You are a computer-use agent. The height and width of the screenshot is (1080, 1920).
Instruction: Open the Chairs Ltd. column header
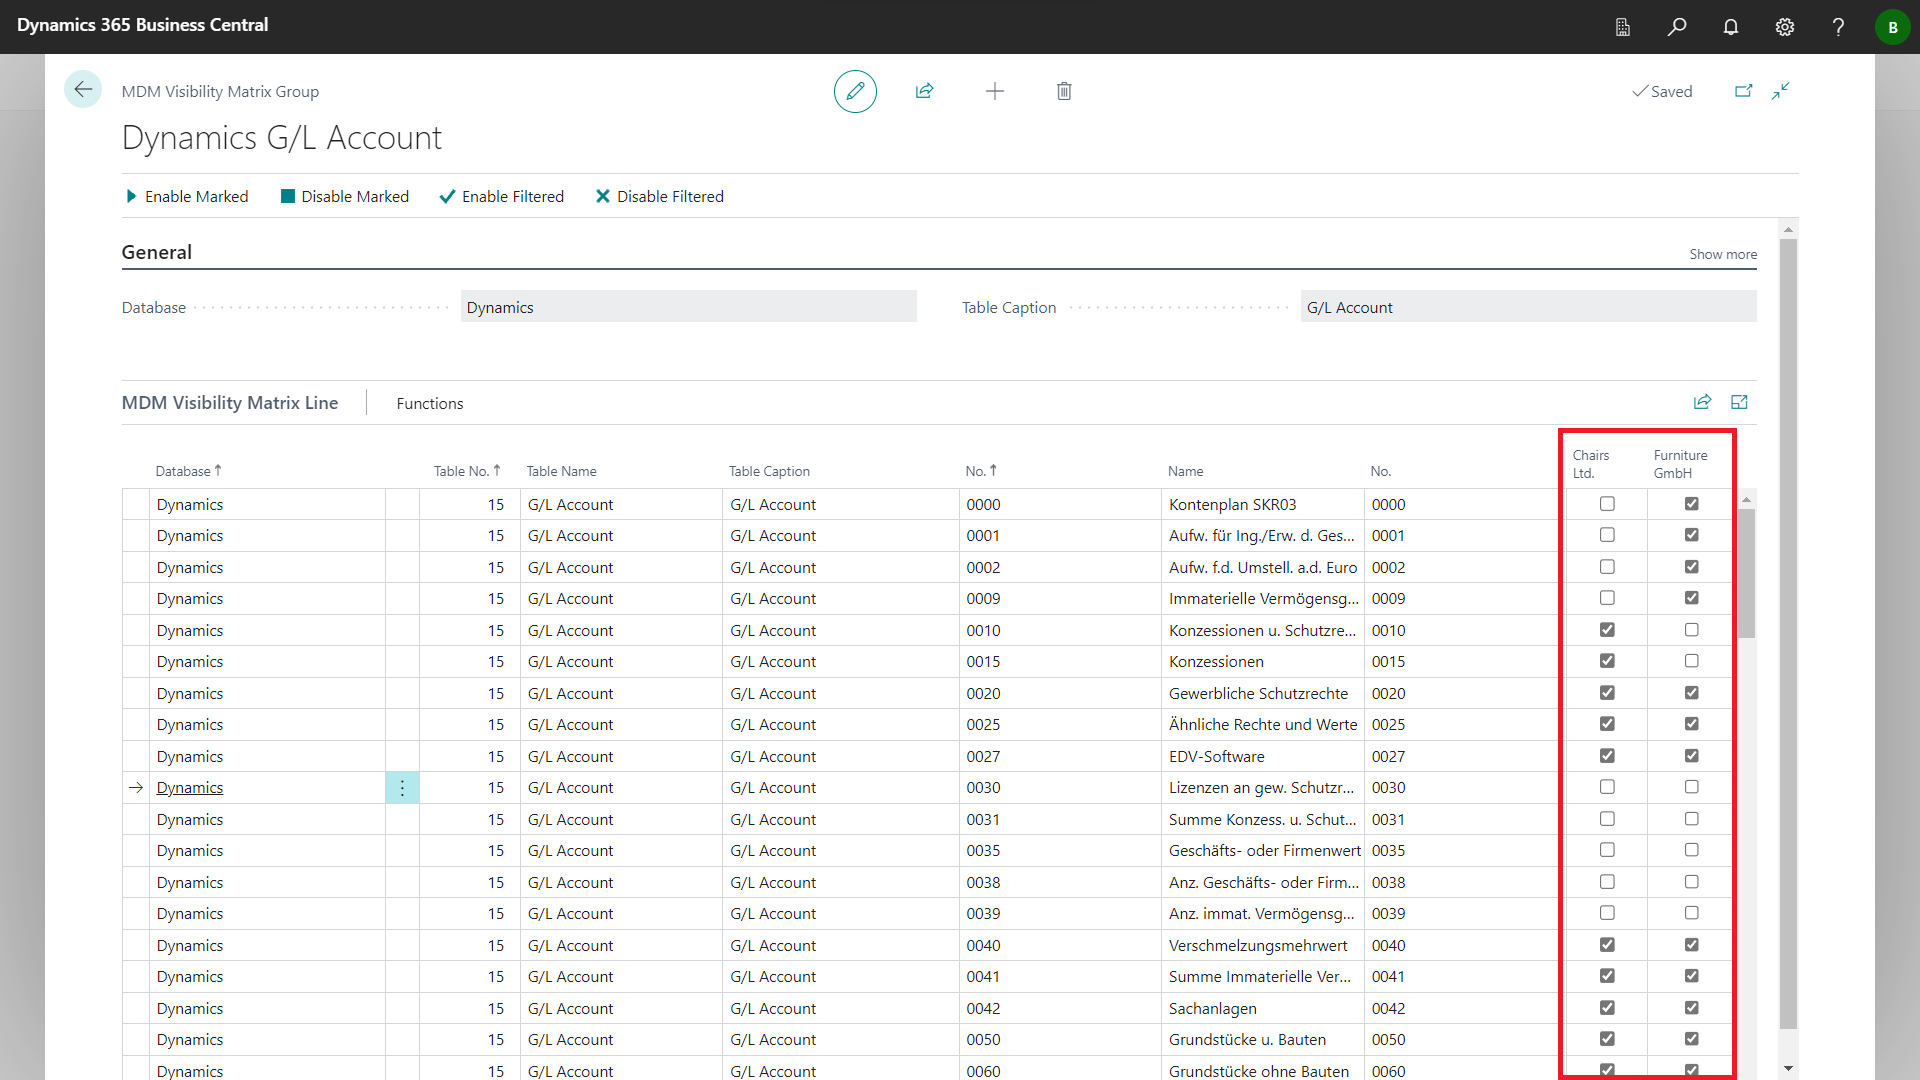pos(1591,464)
